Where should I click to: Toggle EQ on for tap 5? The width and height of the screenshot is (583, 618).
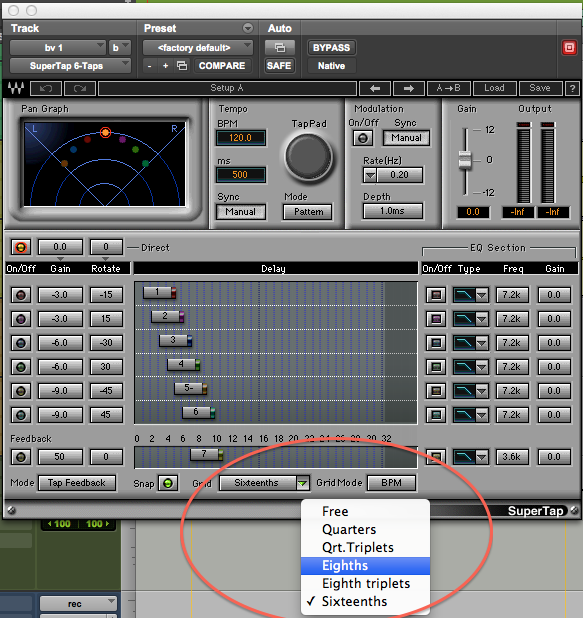[436, 391]
